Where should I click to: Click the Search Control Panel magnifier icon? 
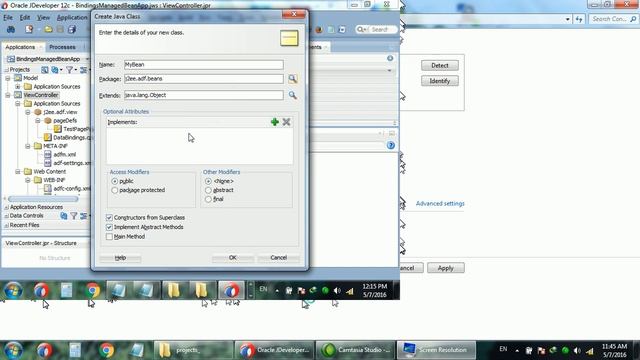(633, 19)
